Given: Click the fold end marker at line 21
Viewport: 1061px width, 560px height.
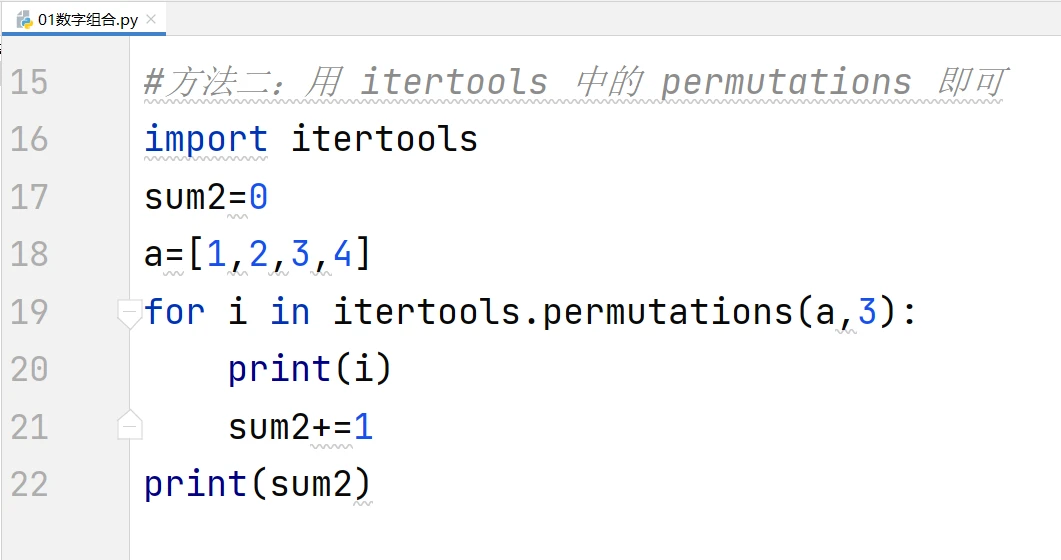Looking at the screenshot, I should 129,427.
